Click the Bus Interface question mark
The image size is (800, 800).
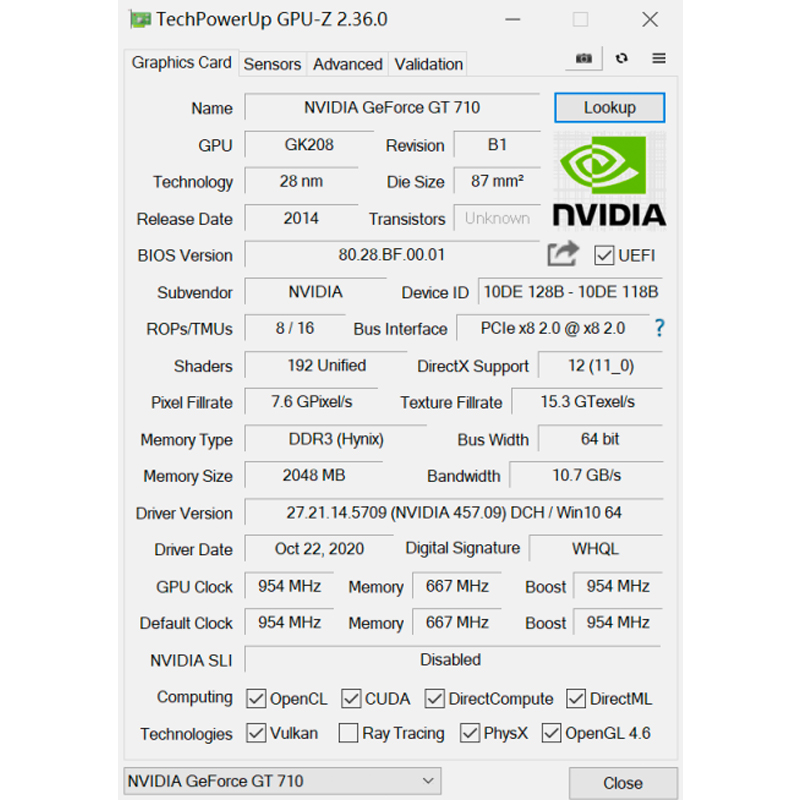659,328
